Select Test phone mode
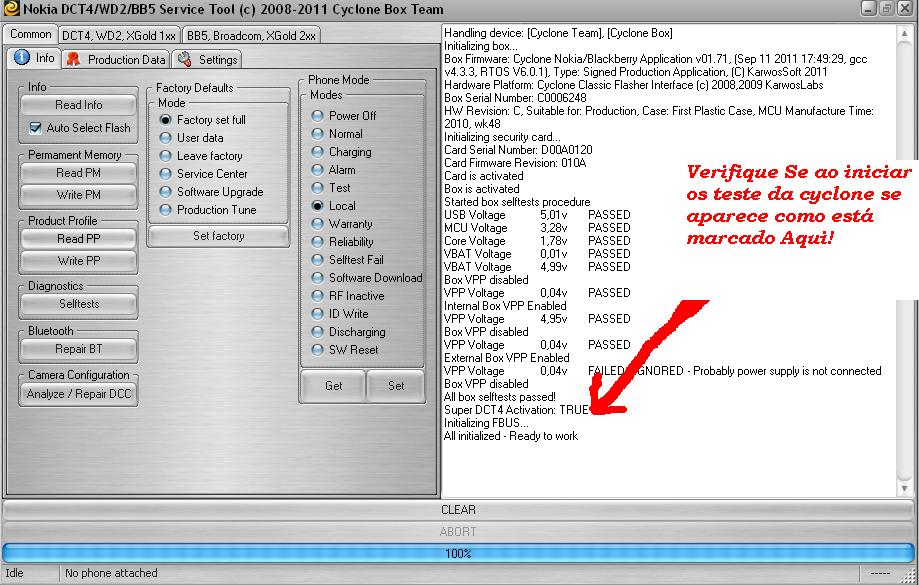This screenshot has width=919, height=585. [317, 188]
